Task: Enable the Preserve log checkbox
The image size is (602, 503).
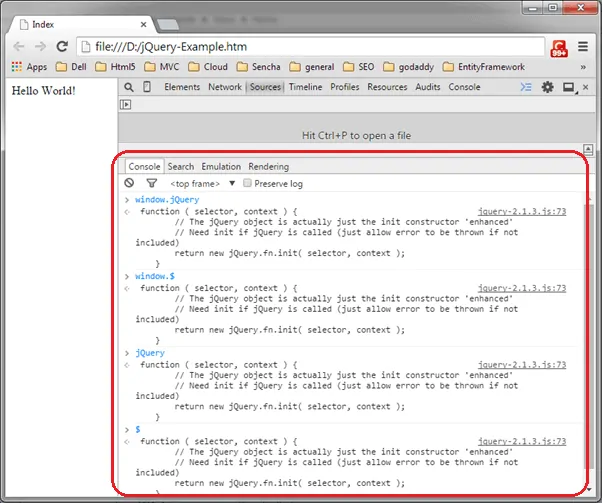Action: pyautogui.click(x=248, y=183)
